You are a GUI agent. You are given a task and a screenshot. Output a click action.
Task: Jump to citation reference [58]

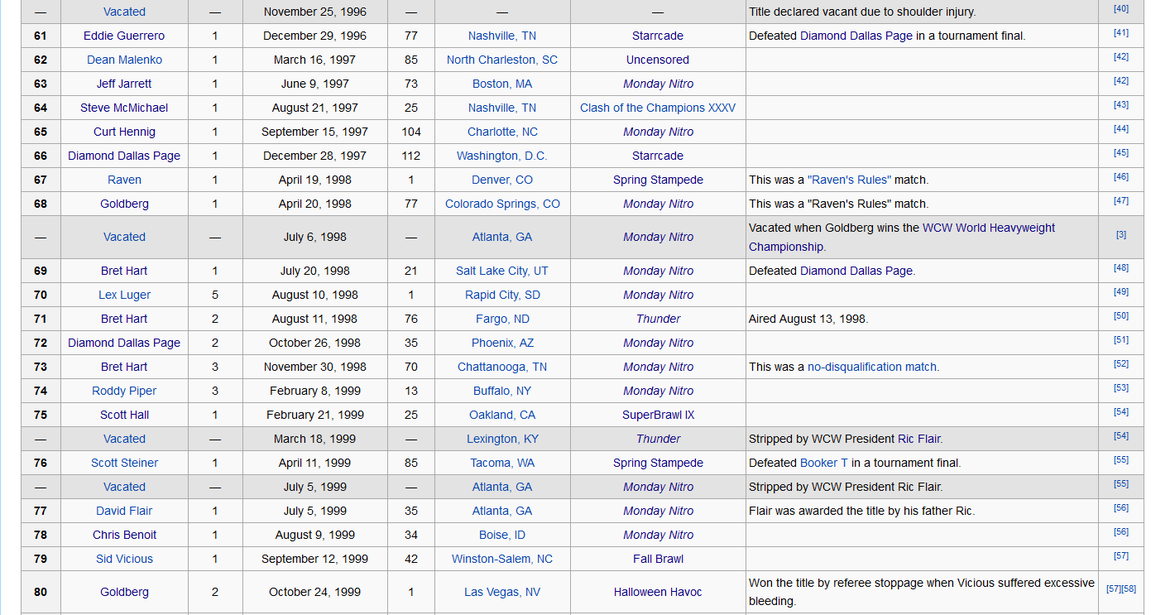point(1129,589)
